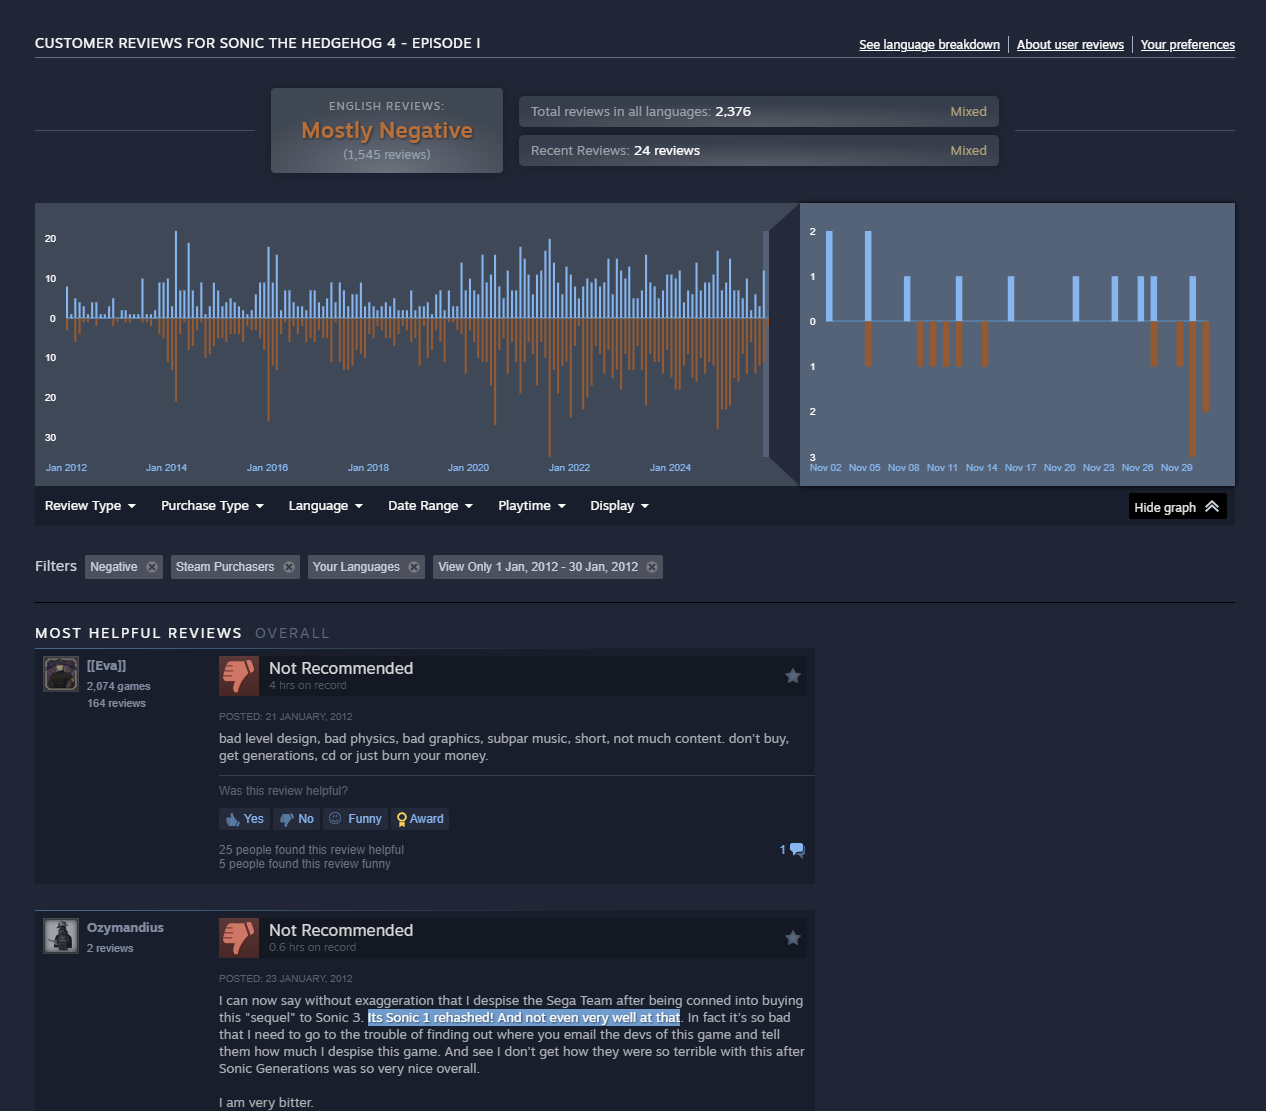Click thumbs down icon on Ozymandius review
Screen dimensions: 1266x1111
tap(239, 938)
